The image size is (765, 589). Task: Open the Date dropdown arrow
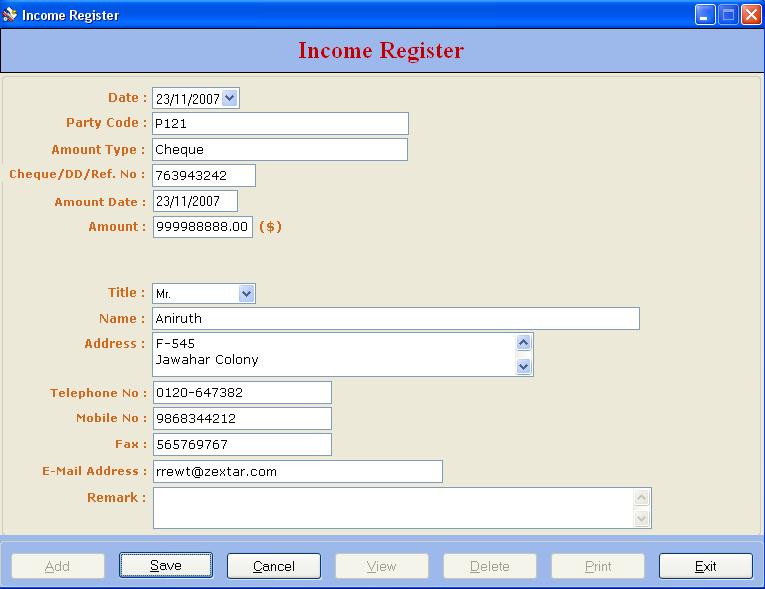(230, 98)
